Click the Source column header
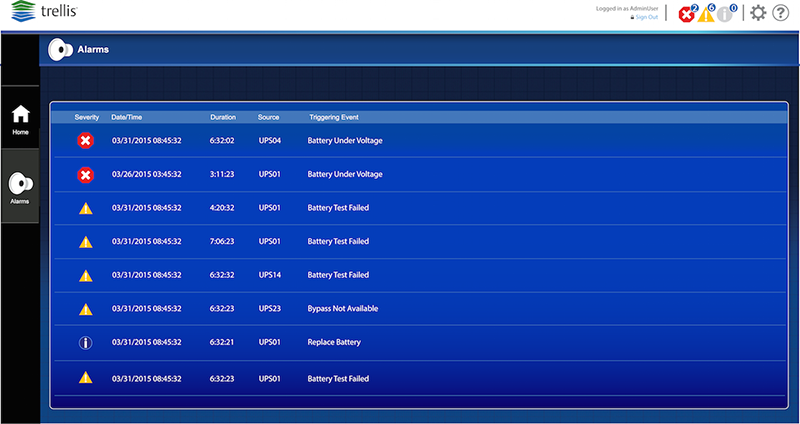800x424 pixels. (268, 117)
